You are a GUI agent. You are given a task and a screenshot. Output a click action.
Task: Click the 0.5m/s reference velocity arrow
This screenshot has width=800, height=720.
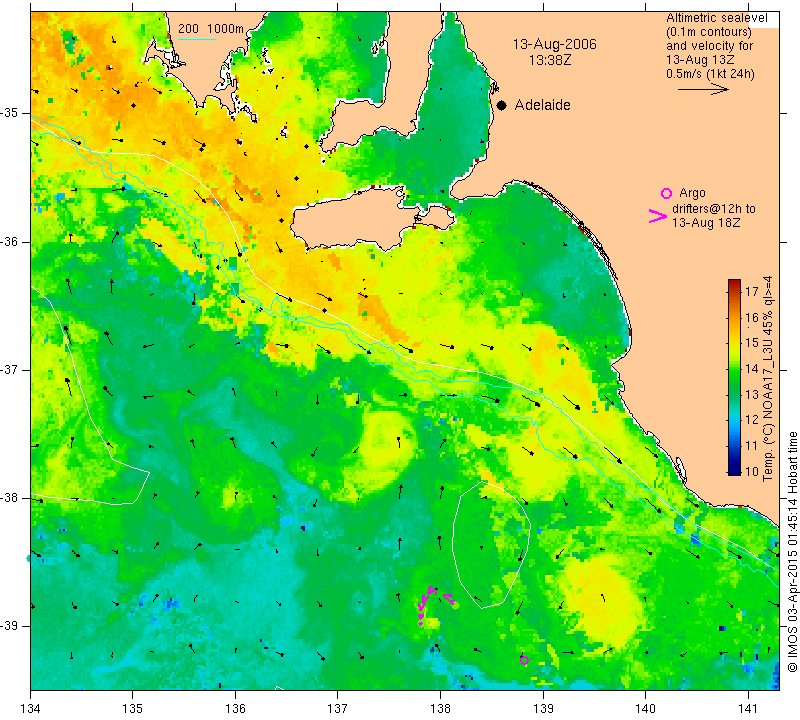(x=703, y=89)
